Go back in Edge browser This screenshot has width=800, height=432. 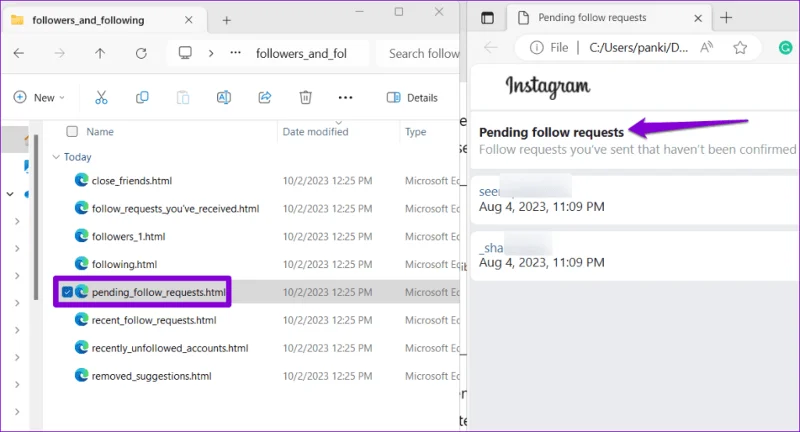[x=490, y=47]
